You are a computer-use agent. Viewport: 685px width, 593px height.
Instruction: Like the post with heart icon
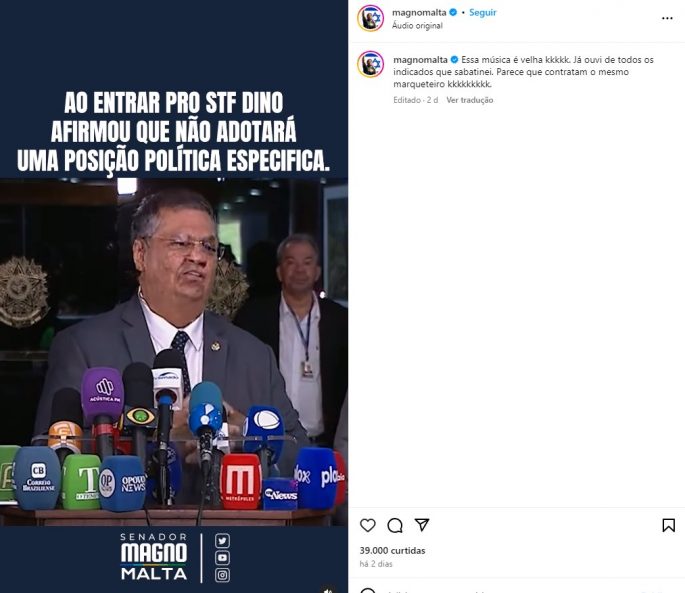point(367,525)
